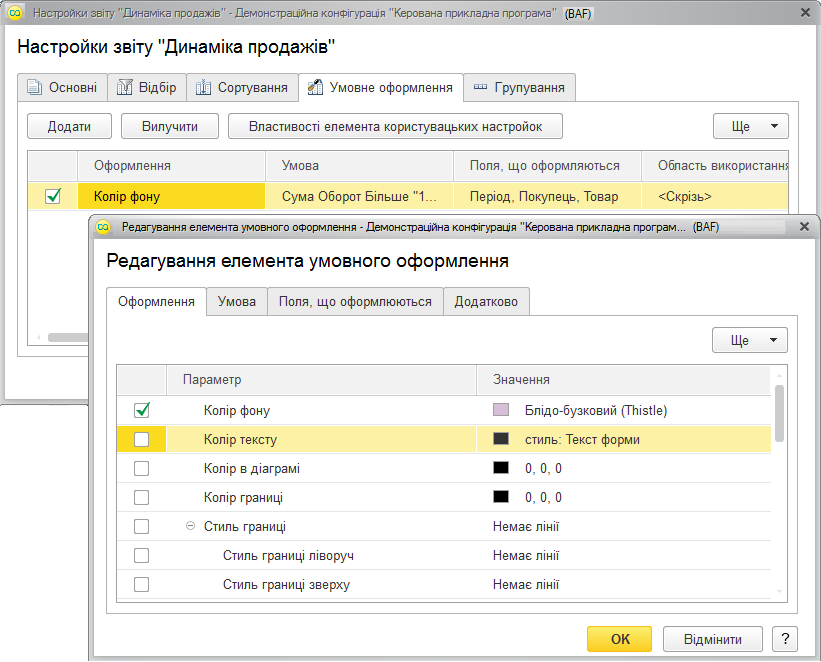
Task: Select the Умовне оформлення tab
Action: point(381,87)
